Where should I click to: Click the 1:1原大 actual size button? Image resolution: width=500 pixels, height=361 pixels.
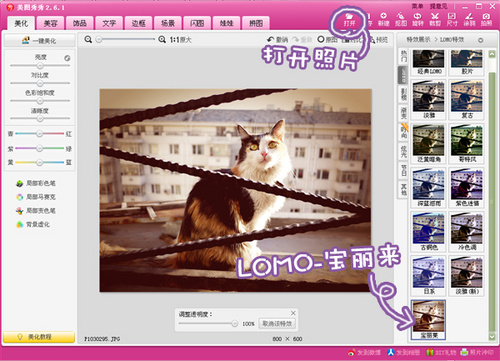180,40
